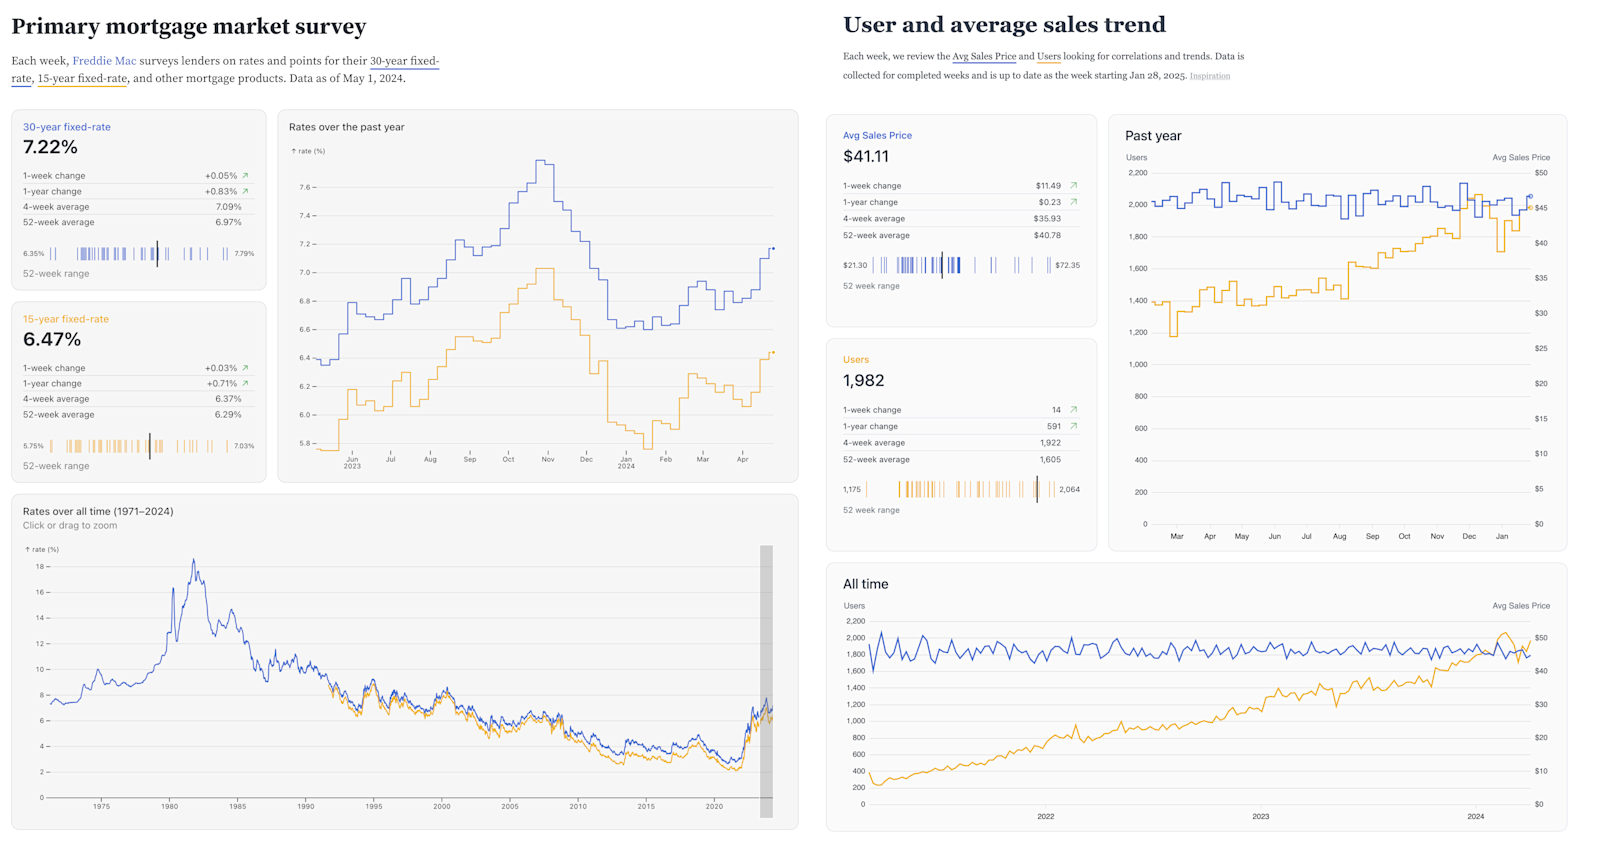
Task: Click the up arrow beside $11.49 1-week change
Action: (x=1073, y=186)
